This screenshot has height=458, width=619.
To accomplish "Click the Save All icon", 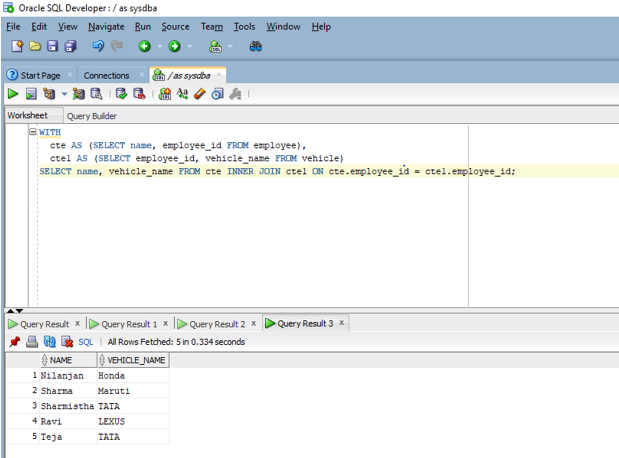I will (x=70, y=46).
